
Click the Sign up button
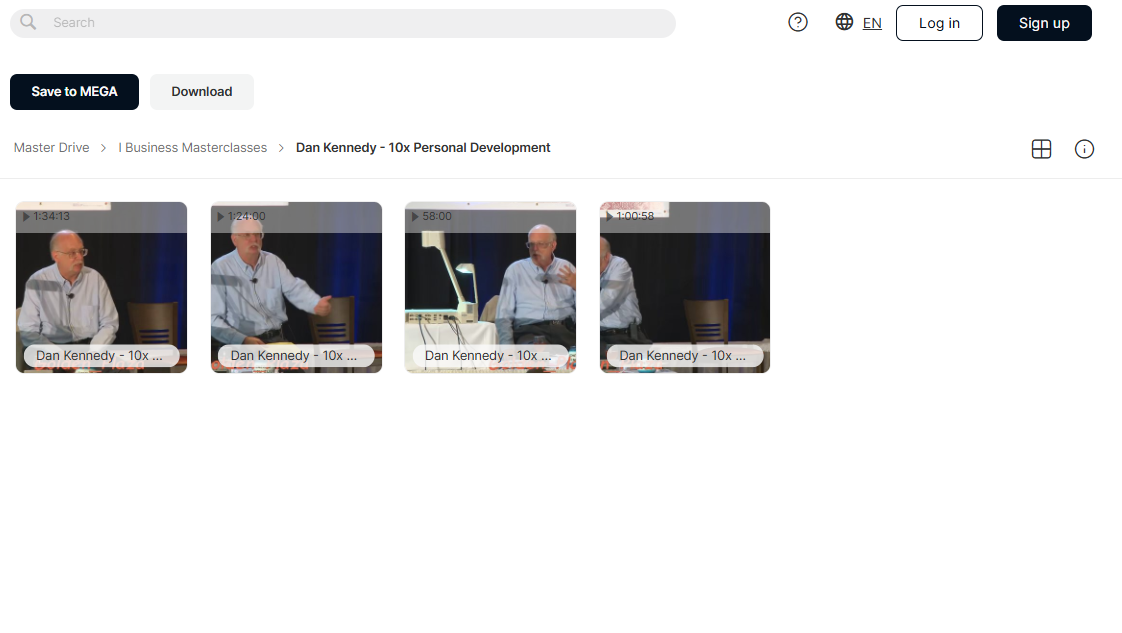point(1044,23)
